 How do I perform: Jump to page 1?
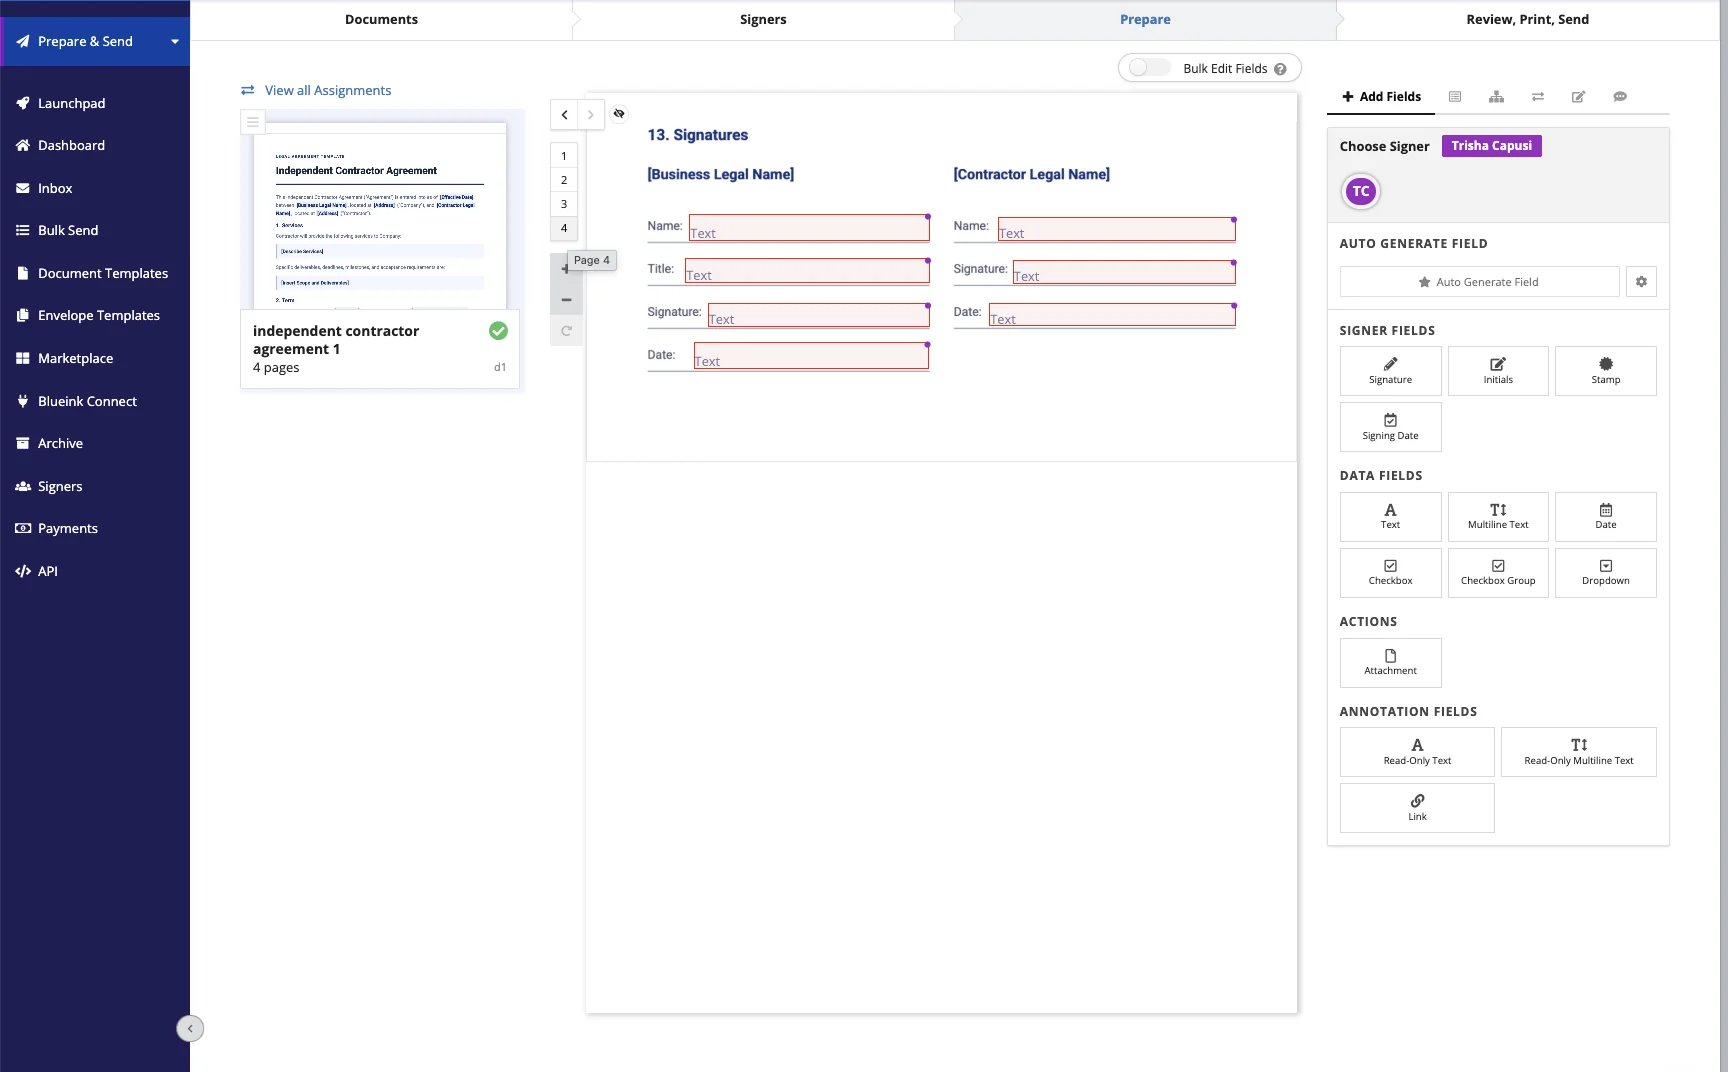click(564, 156)
